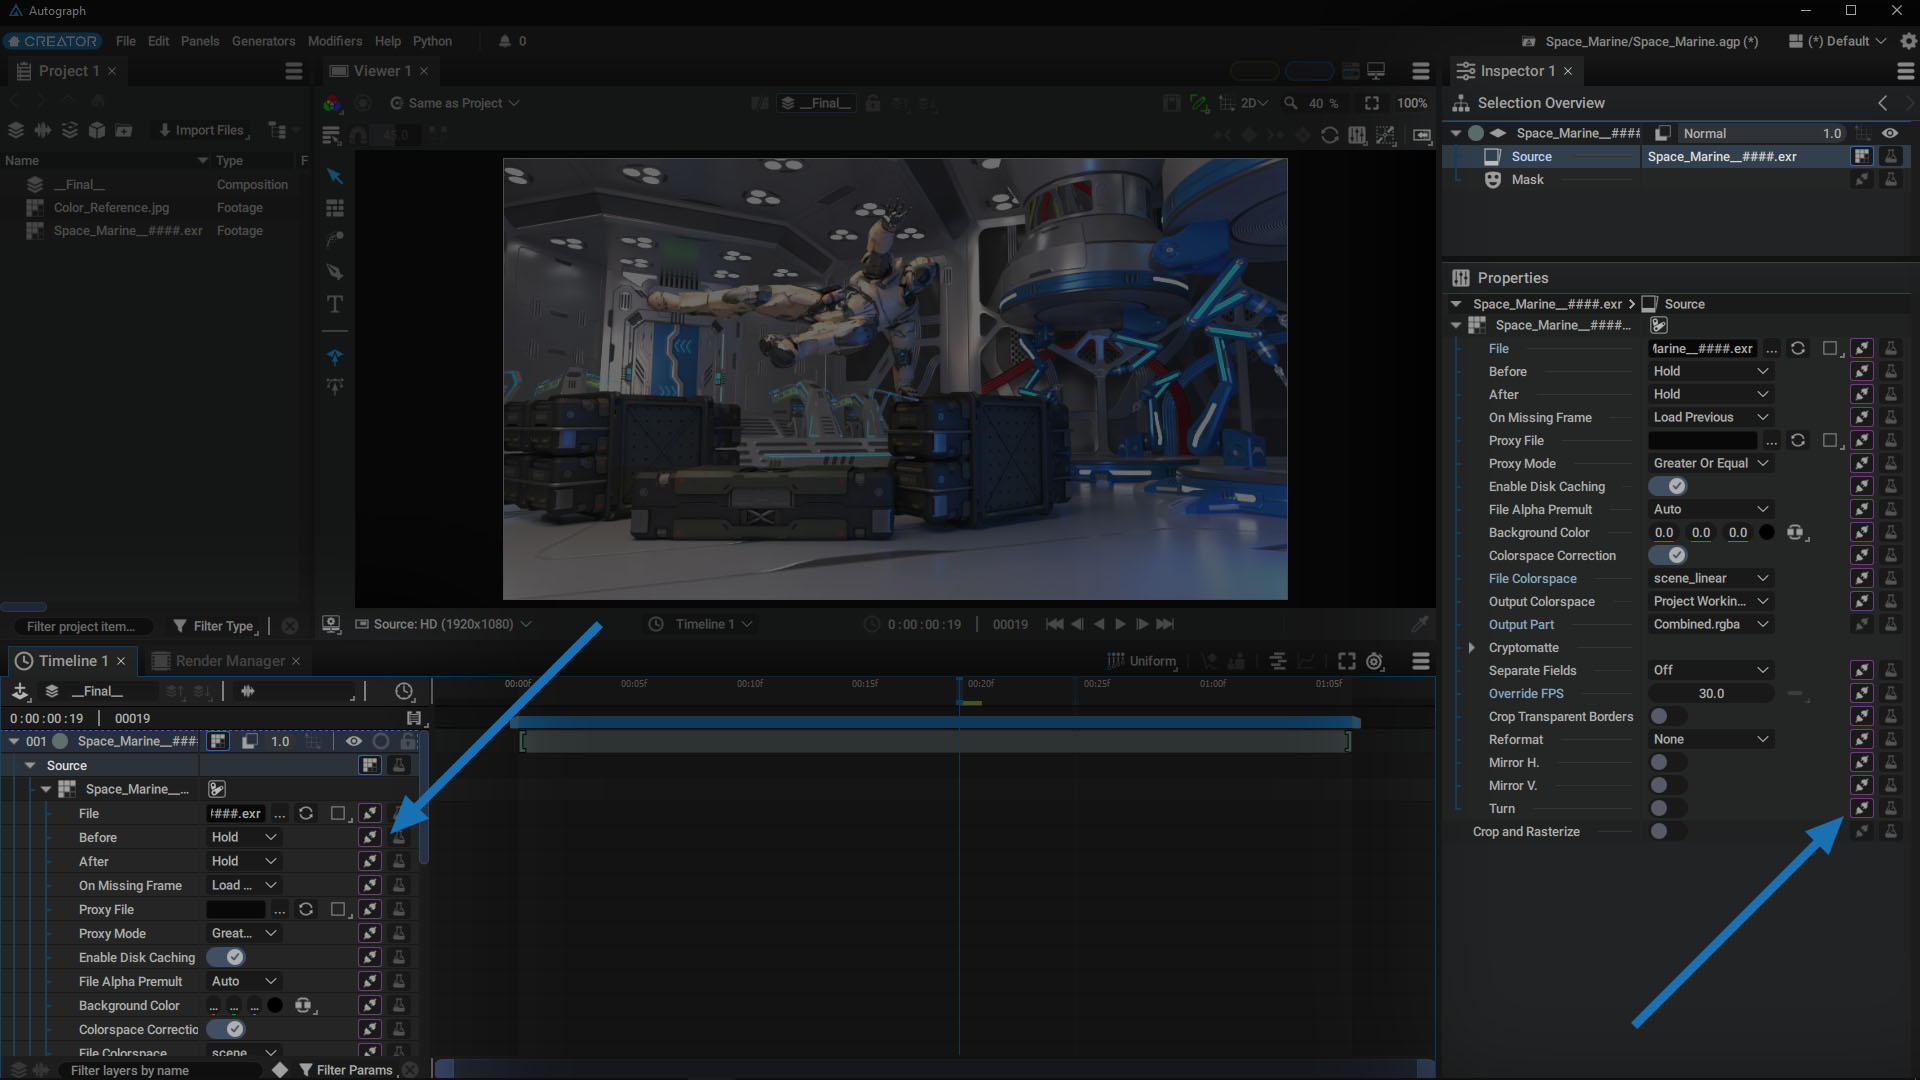Click link icon for Turn property

[1862, 808]
